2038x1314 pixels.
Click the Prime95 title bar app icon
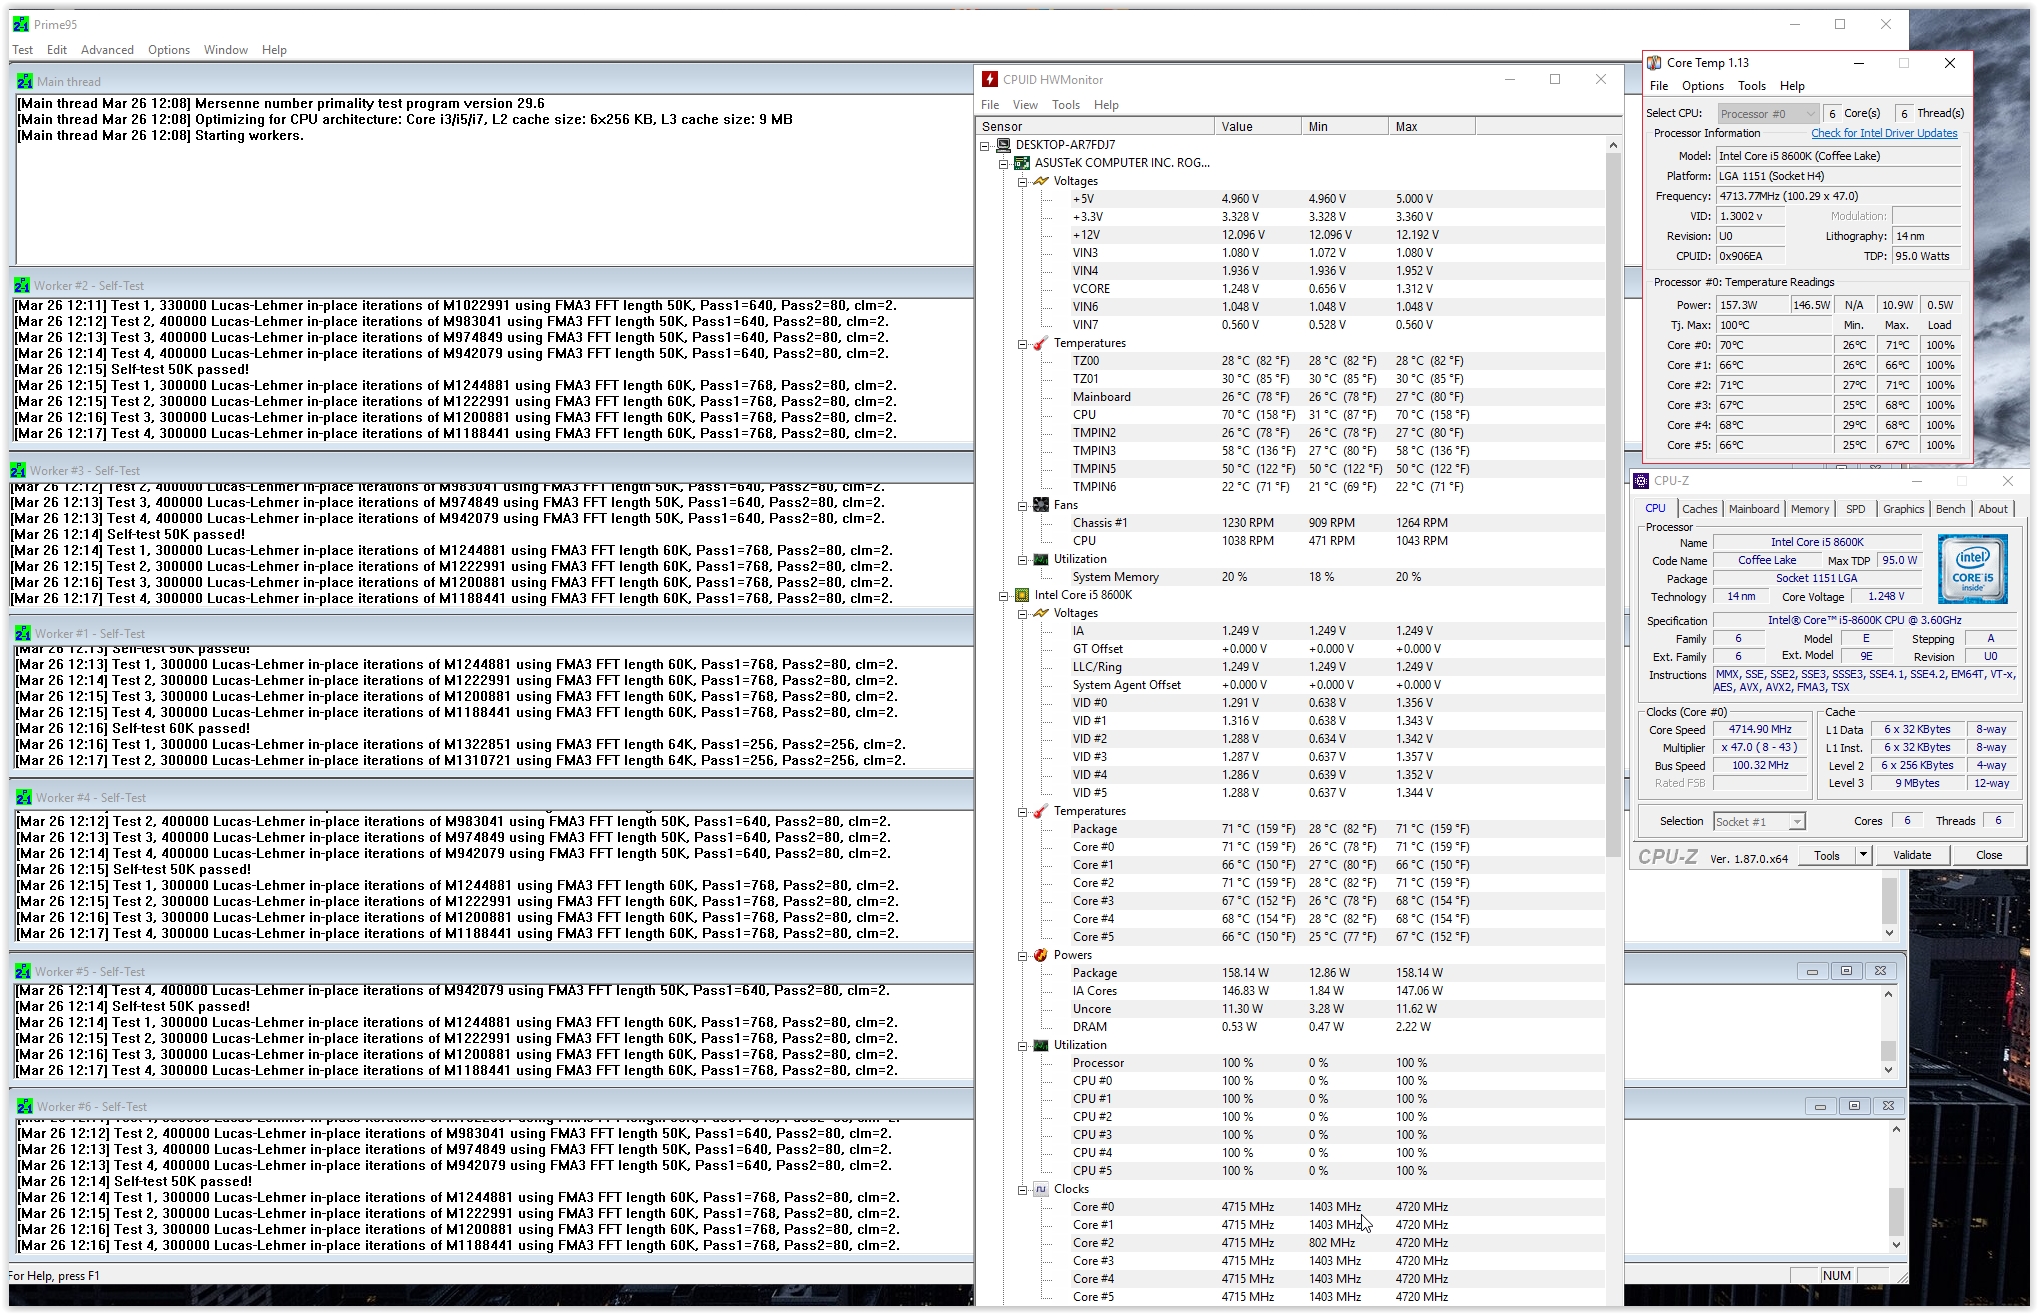point(21,24)
